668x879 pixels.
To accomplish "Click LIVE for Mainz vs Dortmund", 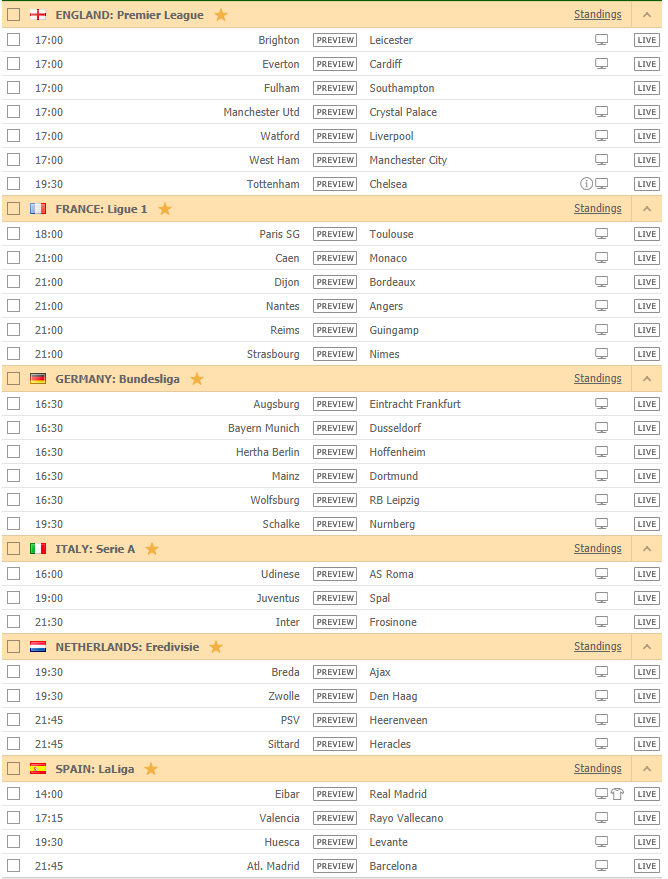I will click(646, 476).
